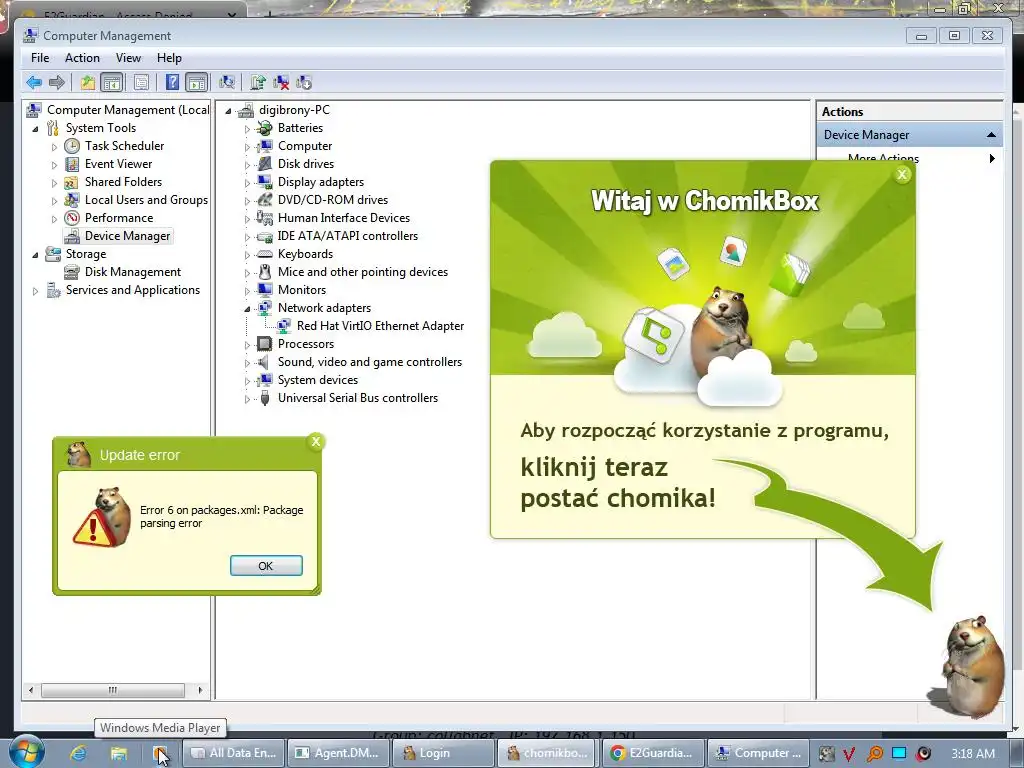Collapse the Network adapters category
This screenshot has height=768, width=1024.
[x=247, y=308]
